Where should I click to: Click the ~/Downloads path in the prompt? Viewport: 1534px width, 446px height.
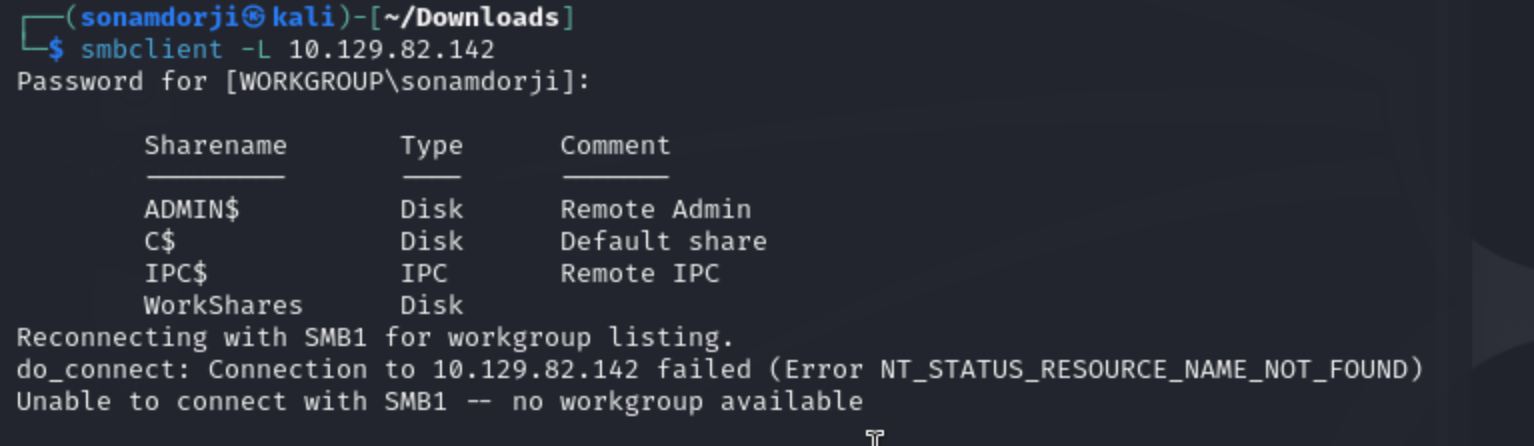coord(487,18)
